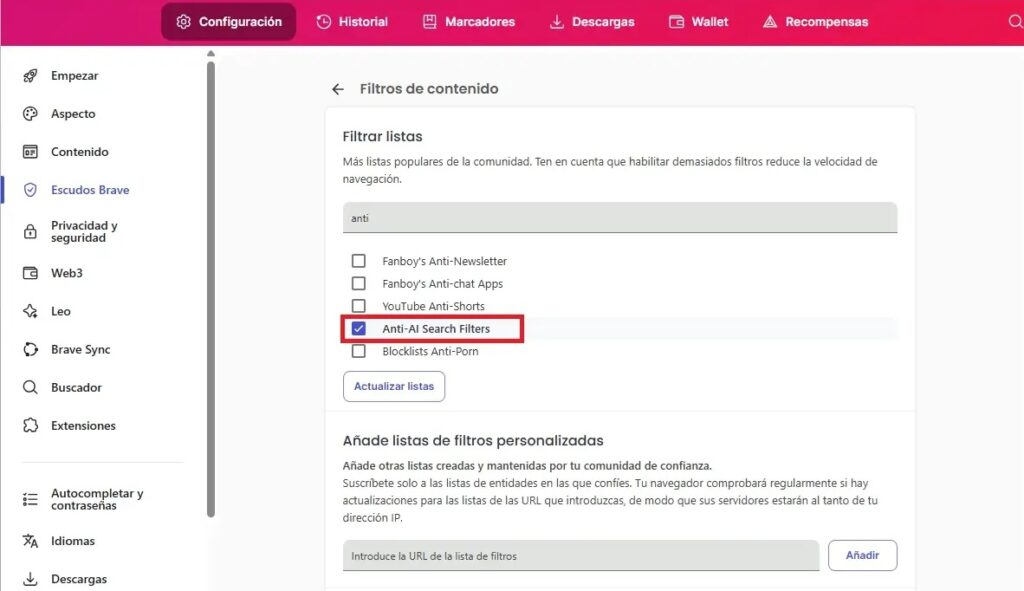Click the Descargas download icon in top bar
The image size is (1024, 591).
click(x=556, y=22)
